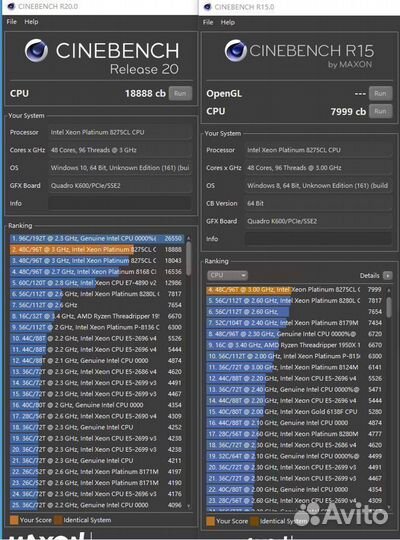The height and width of the screenshot is (540, 400).
Task: Select R15 row 6 scoring 7654
Action: [x=296, y=312]
